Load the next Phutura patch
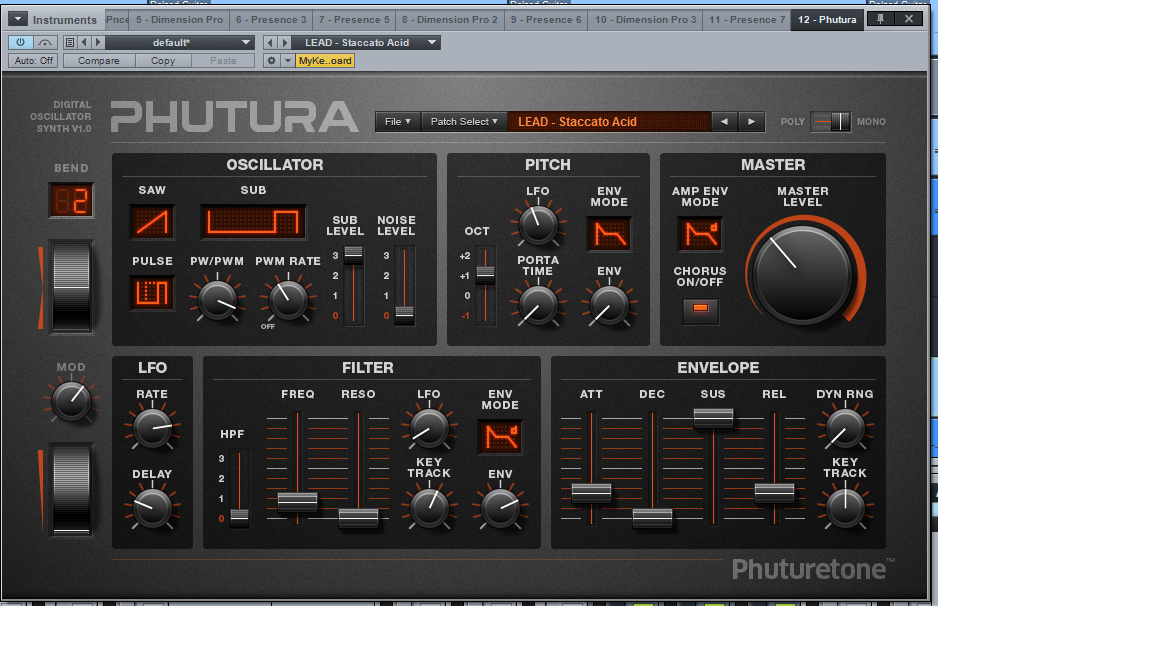The image size is (1152, 648). point(751,122)
